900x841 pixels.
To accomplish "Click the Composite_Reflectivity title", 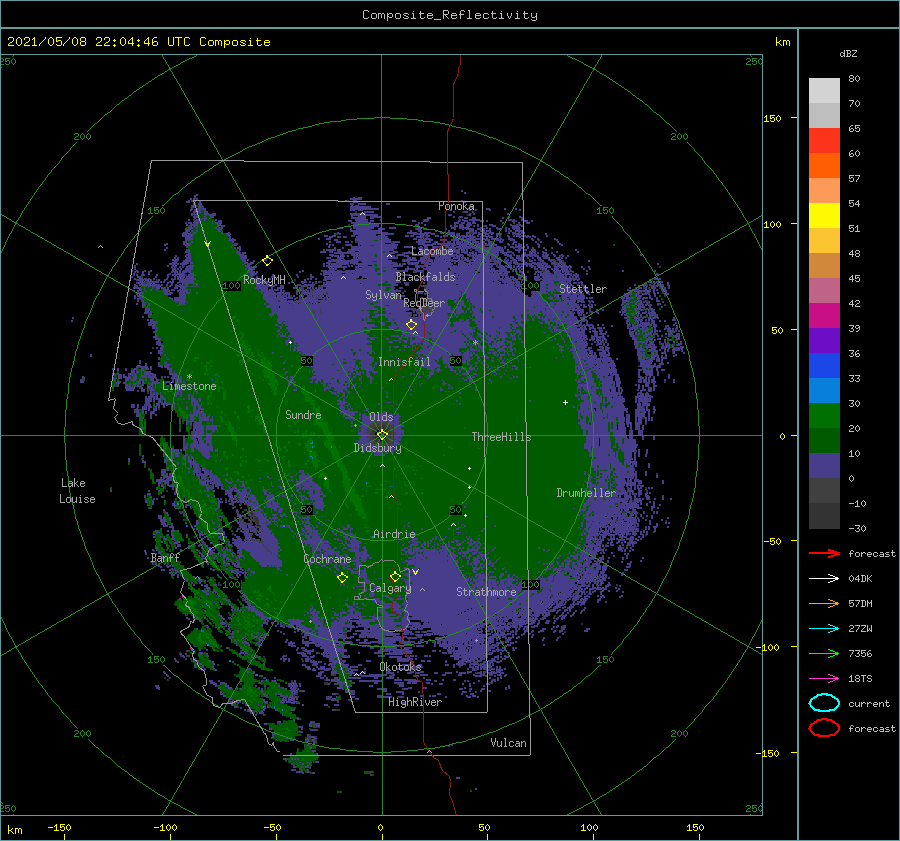I will (x=450, y=15).
